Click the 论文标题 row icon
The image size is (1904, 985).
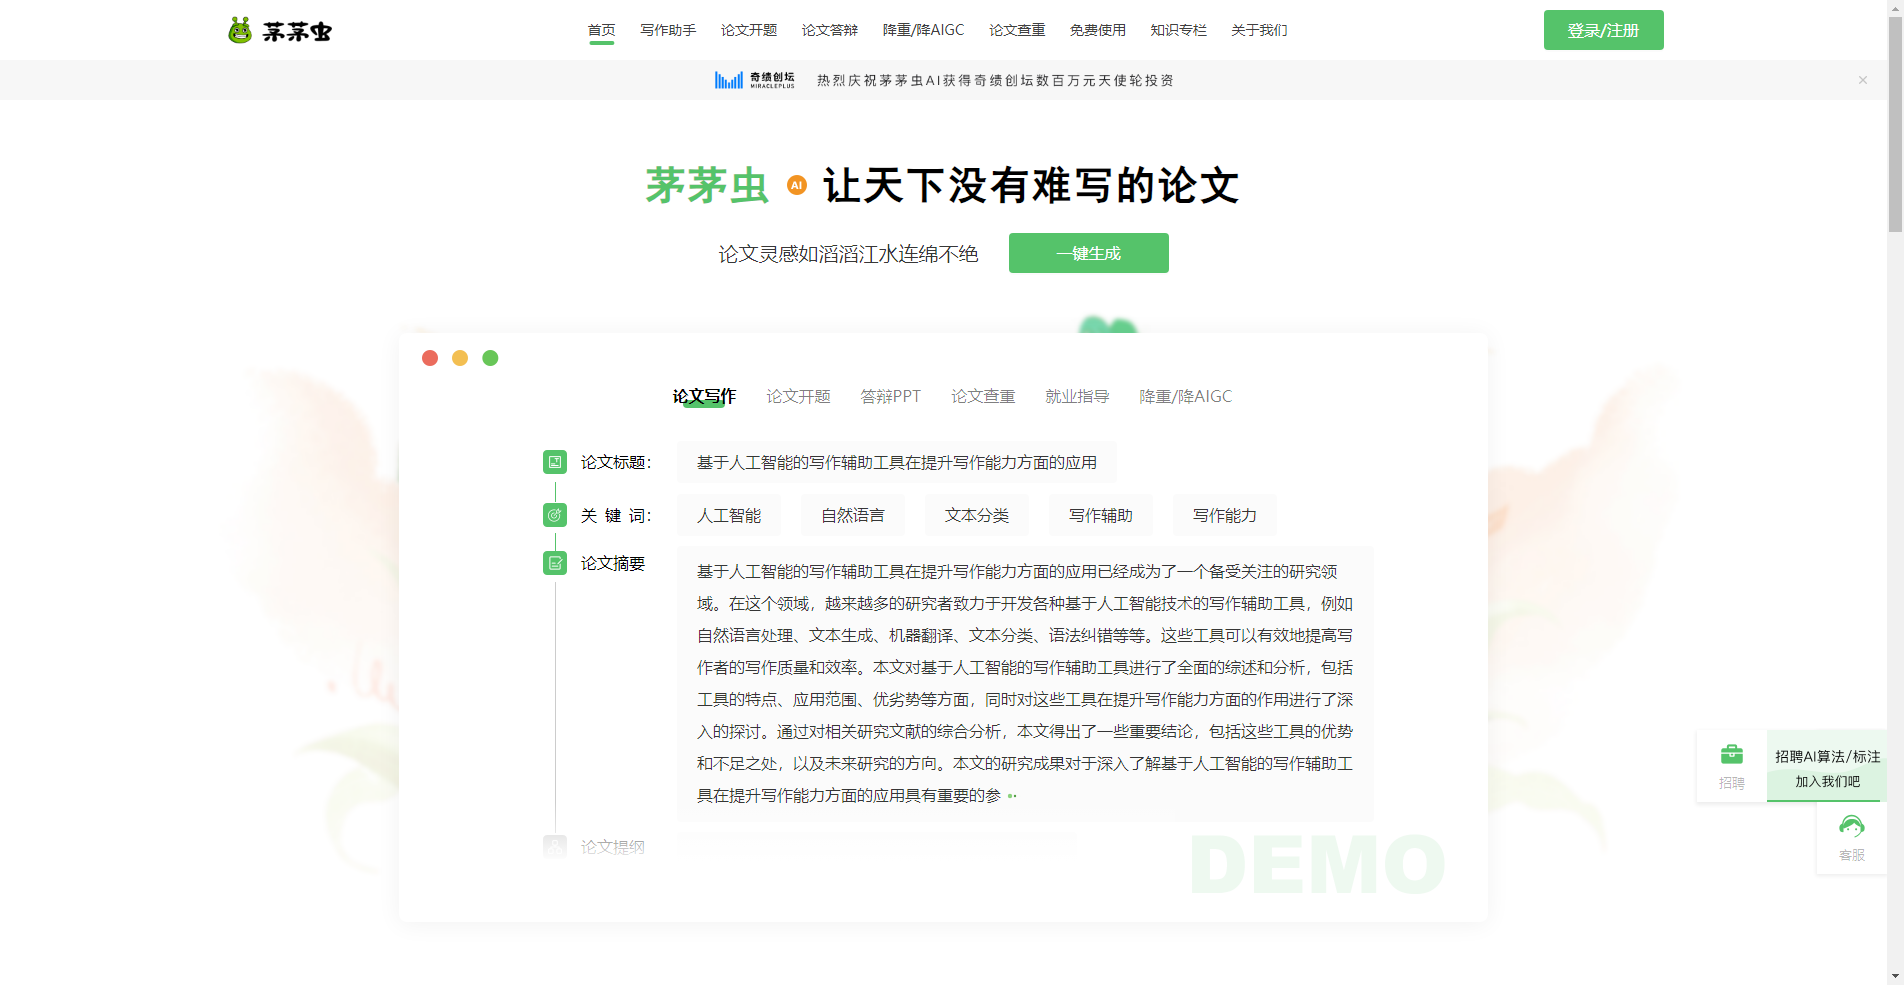tap(555, 462)
